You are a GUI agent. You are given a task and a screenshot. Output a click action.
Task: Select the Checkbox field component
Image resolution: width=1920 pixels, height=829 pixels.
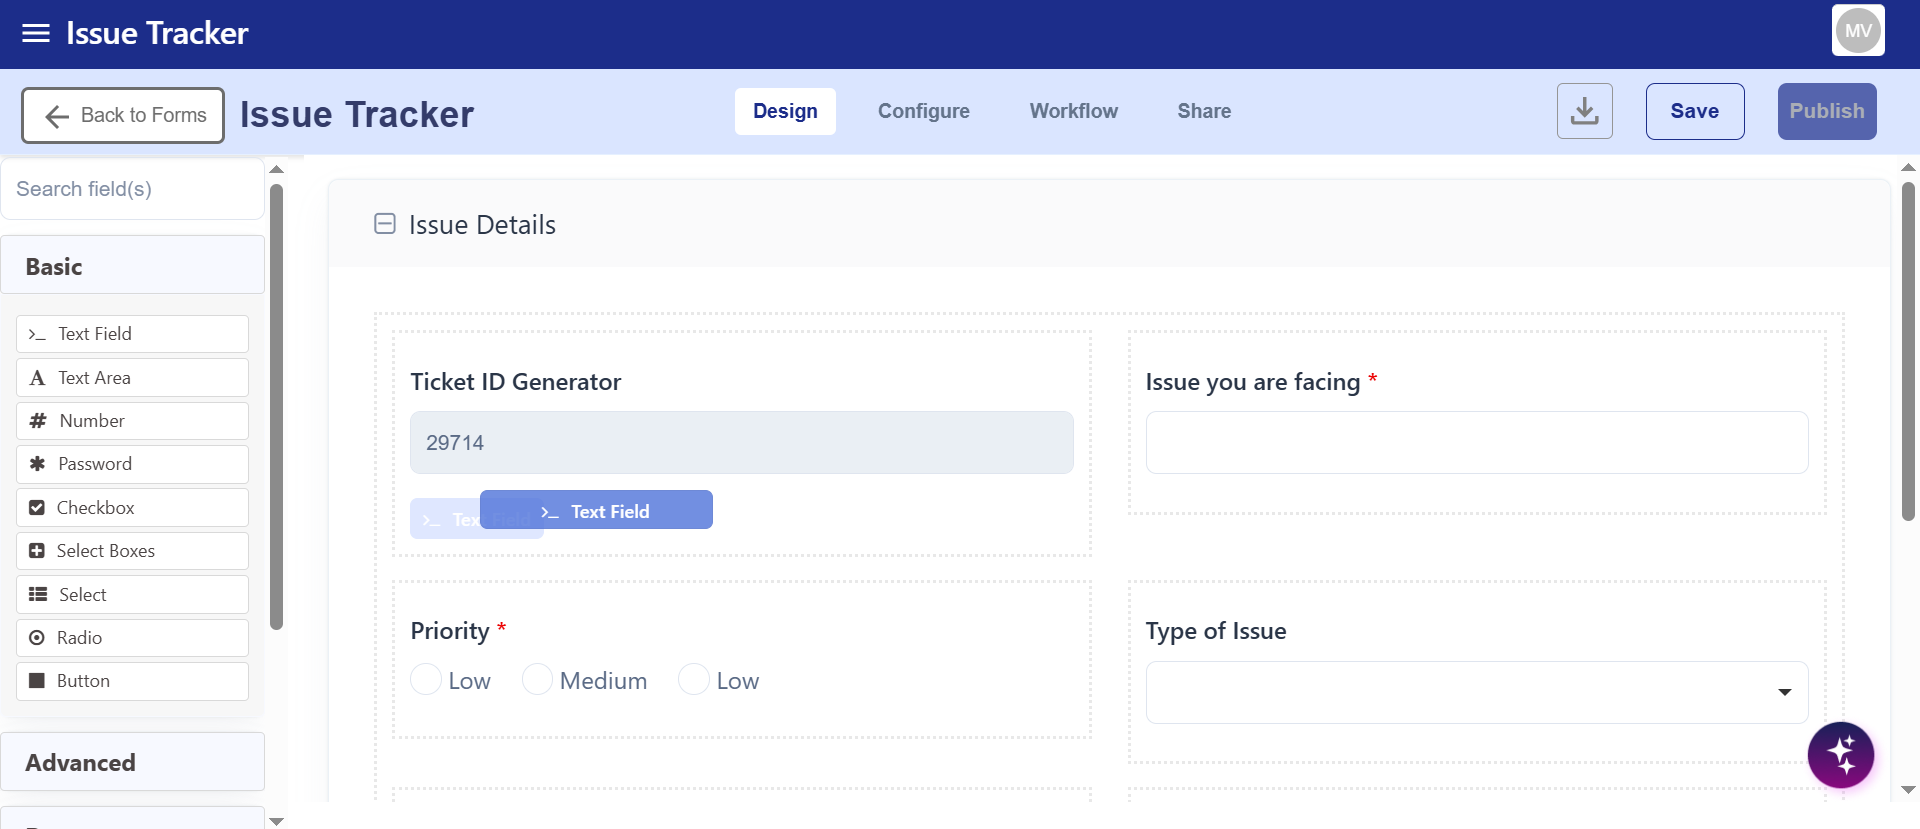(x=132, y=508)
